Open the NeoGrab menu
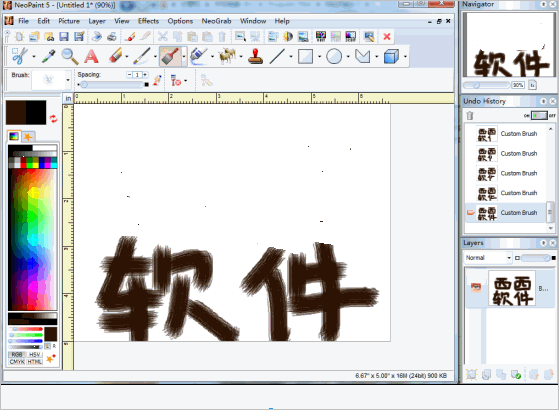 coord(216,21)
